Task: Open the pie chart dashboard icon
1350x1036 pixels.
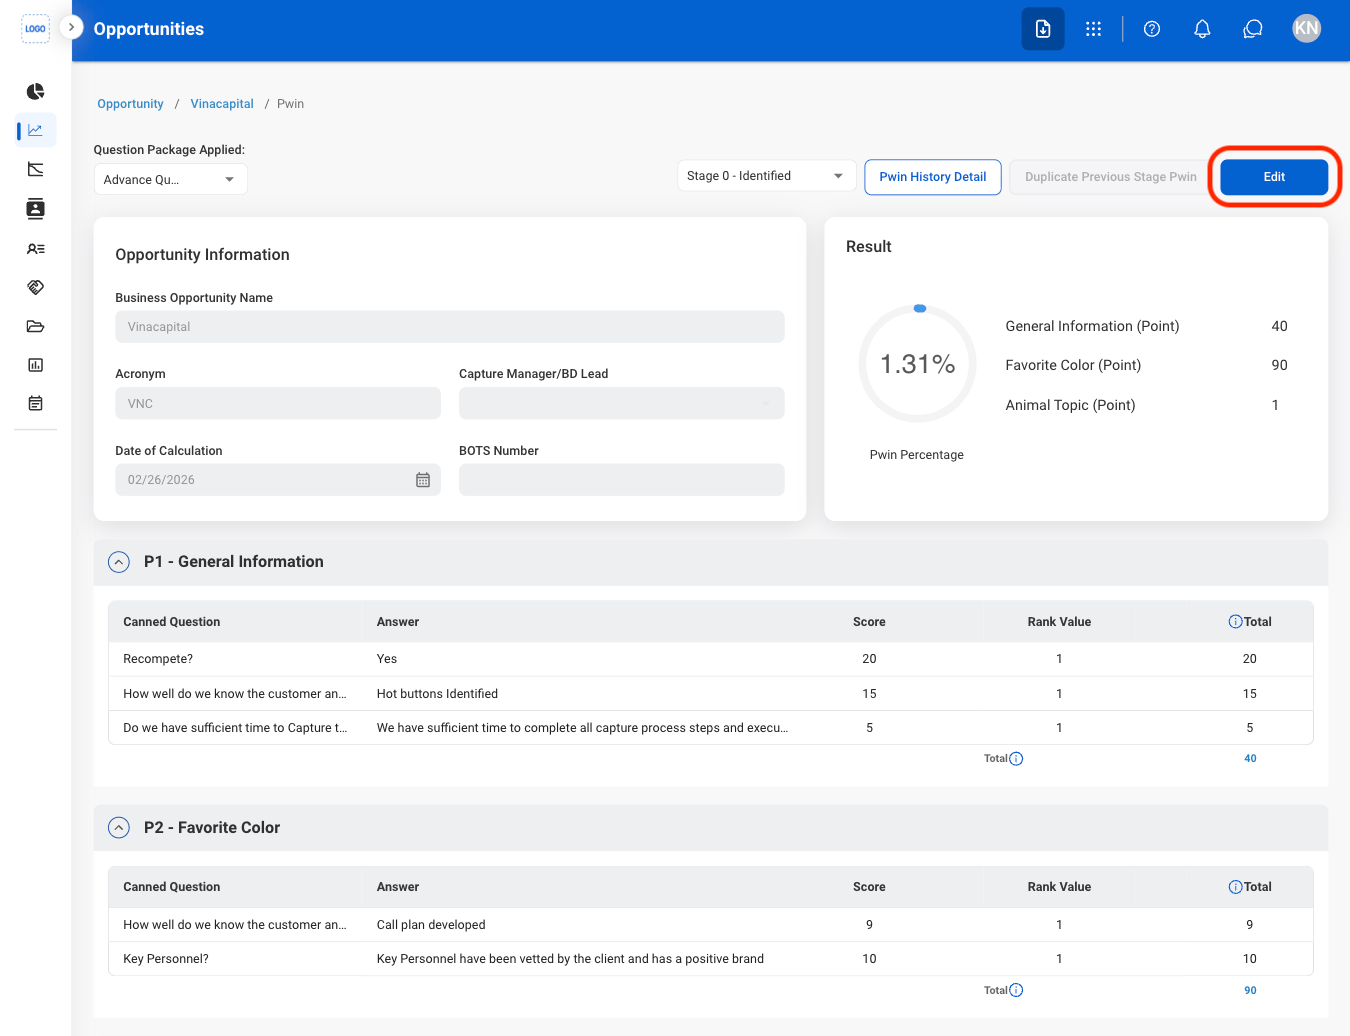Action: [35, 92]
